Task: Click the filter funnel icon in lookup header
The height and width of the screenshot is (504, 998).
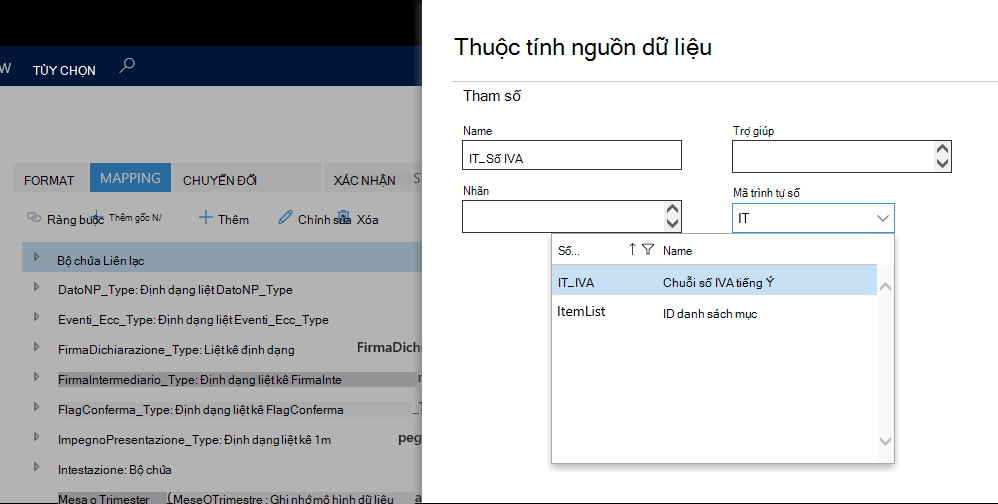Action: pyautogui.click(x=648, y=249)
